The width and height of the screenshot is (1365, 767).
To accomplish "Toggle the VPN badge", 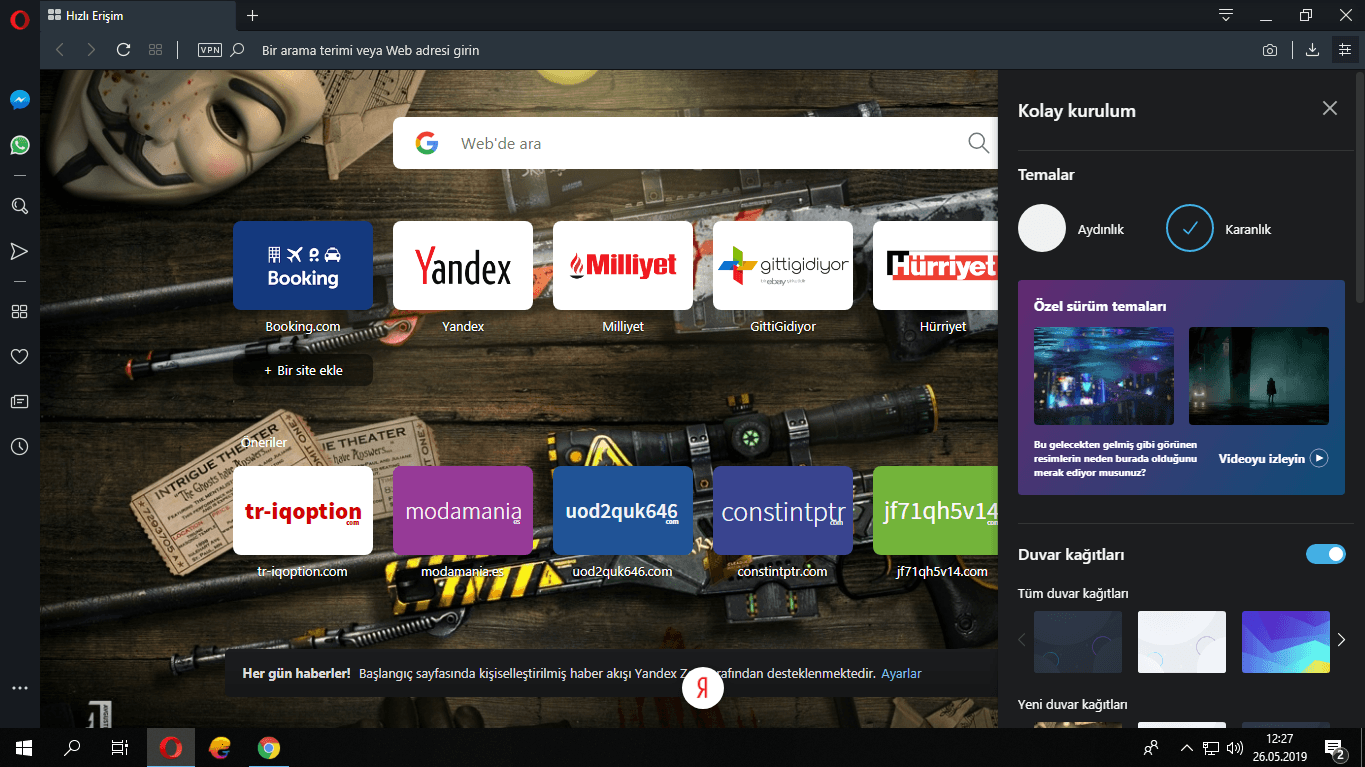I will coord(210,49).
